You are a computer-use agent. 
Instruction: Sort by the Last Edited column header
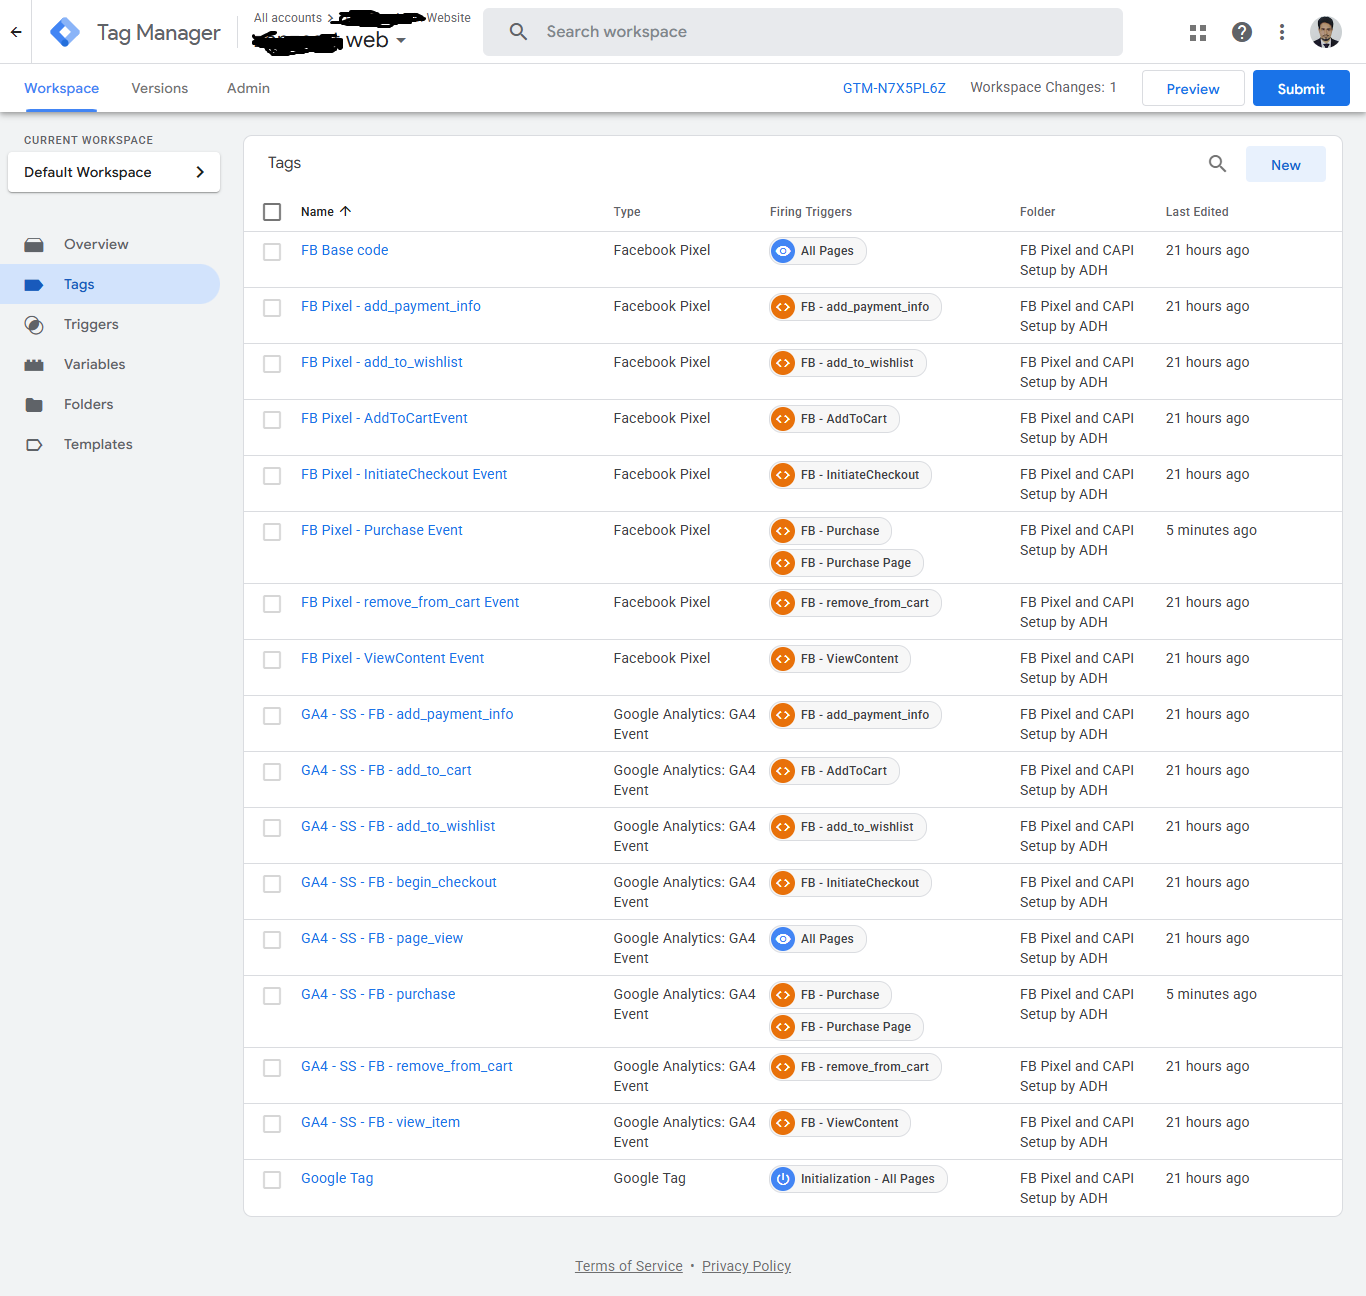click(x=1197, y=212)
